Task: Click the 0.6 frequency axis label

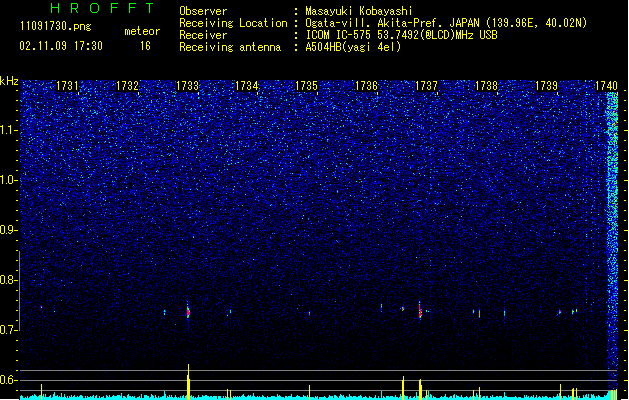Action: click(x=9, y=380)
